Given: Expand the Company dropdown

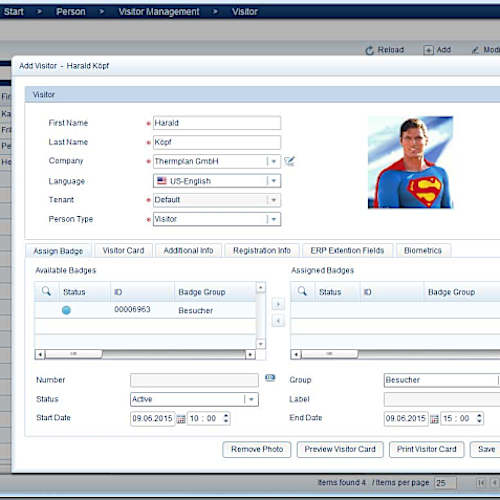Looking at the screenshot, I should [x=274, y=162].
